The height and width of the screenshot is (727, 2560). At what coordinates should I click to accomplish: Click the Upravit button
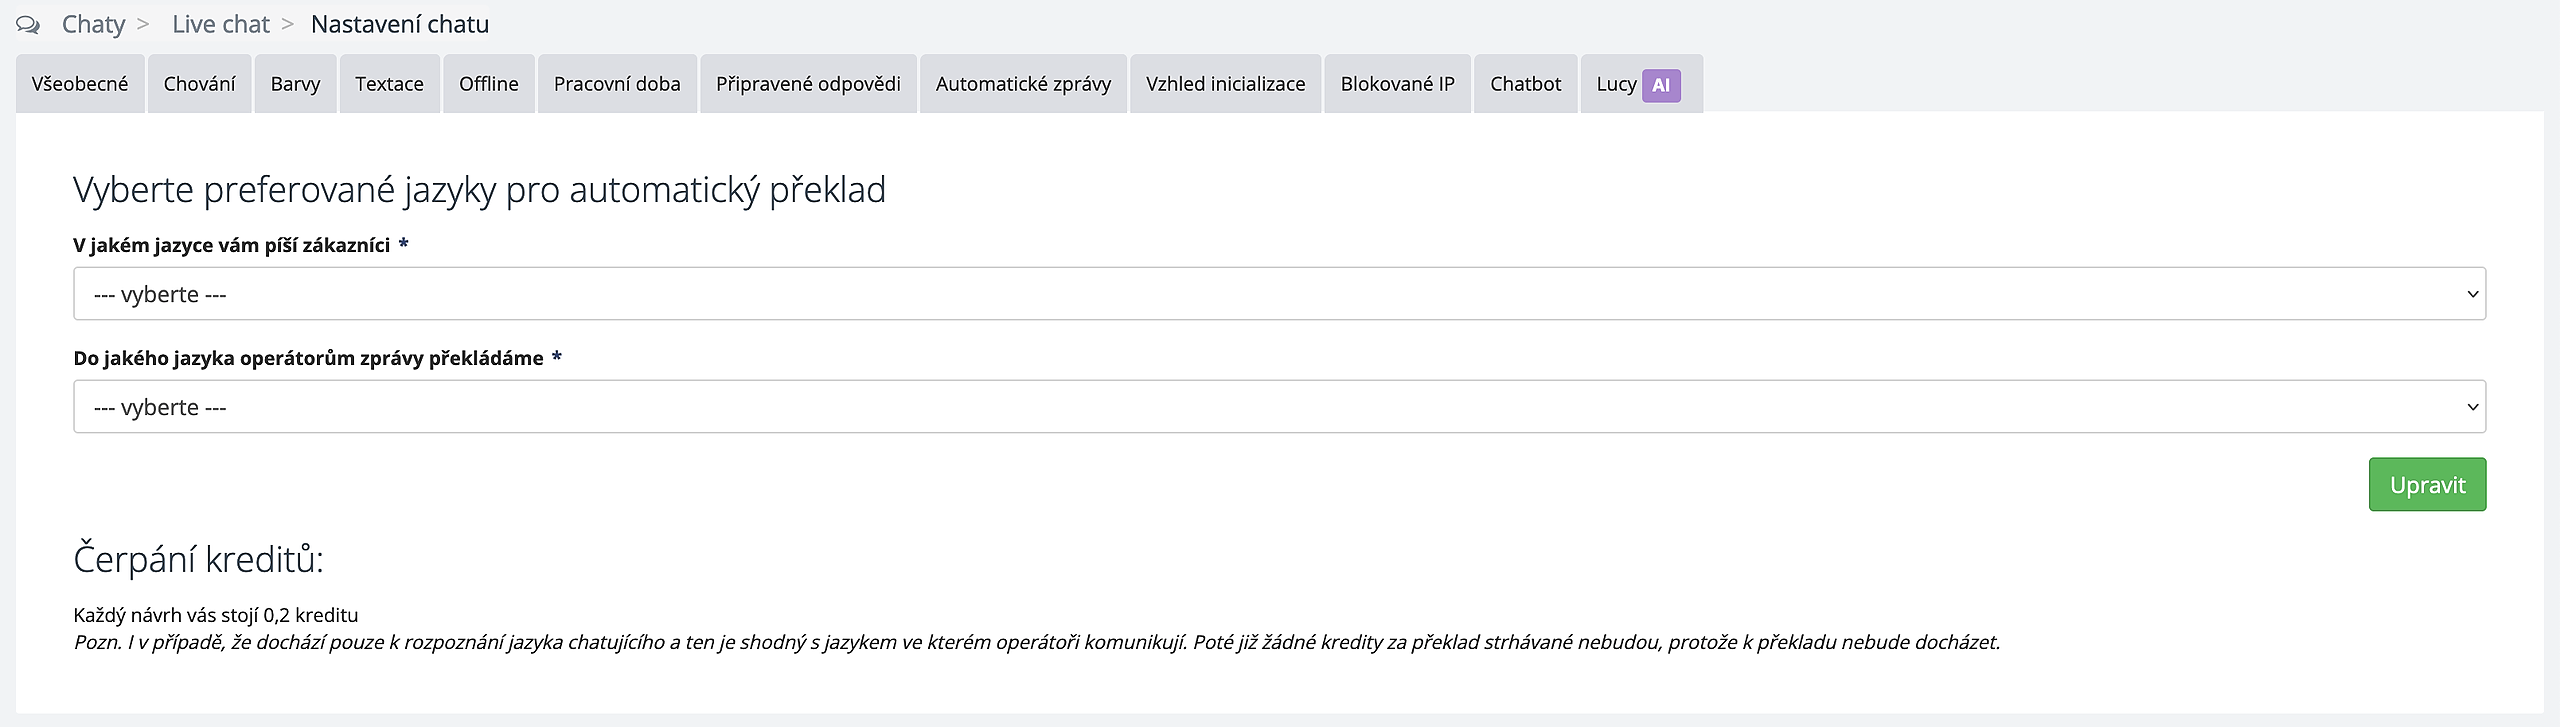coord(2426,485)
